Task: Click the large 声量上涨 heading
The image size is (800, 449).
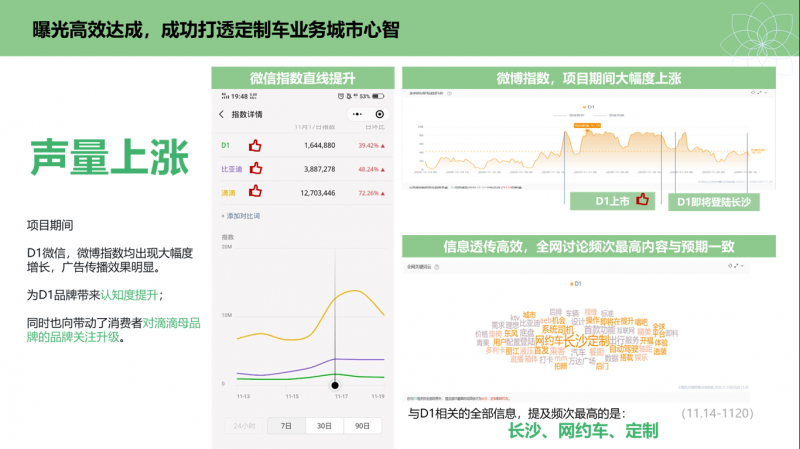Action: [109, 157]
